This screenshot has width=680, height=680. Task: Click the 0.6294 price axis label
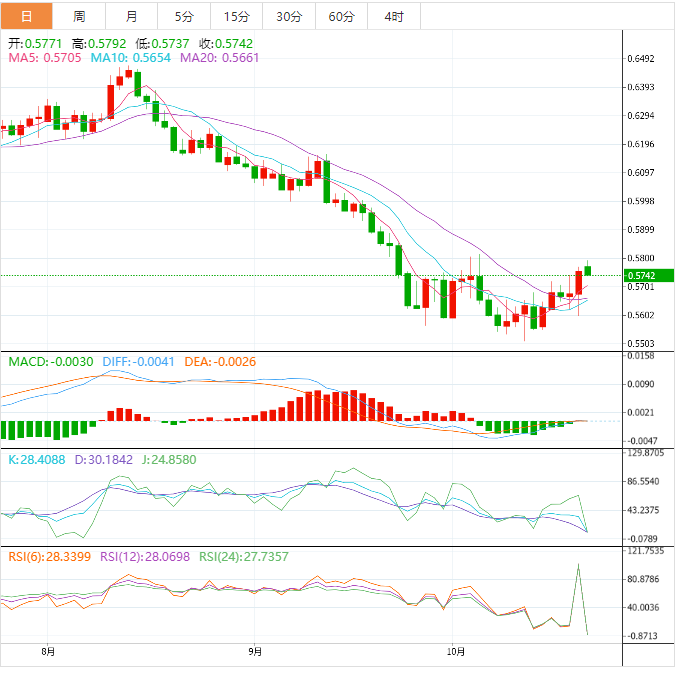pyautogui.click(x=641, y=116)
